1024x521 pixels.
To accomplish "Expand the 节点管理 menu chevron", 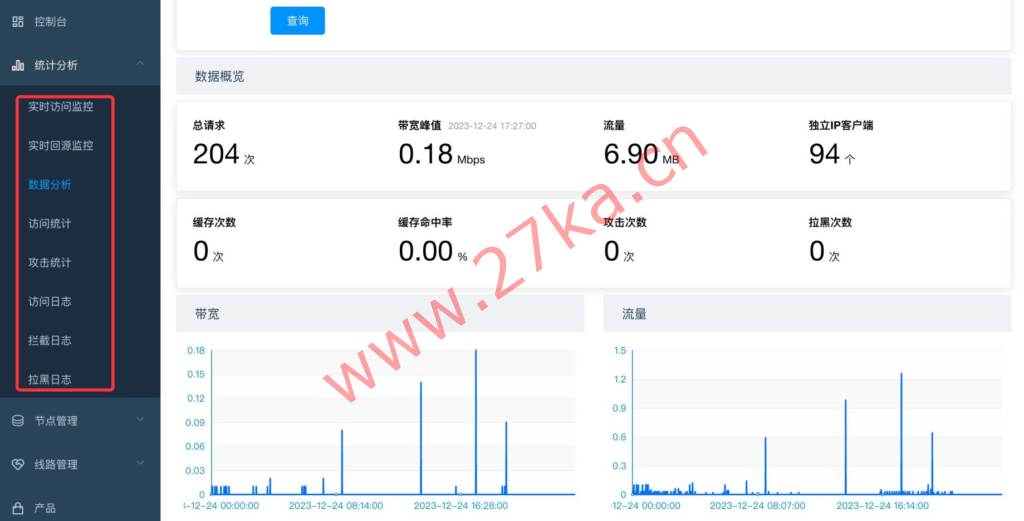I will click(x=140, y=421).
